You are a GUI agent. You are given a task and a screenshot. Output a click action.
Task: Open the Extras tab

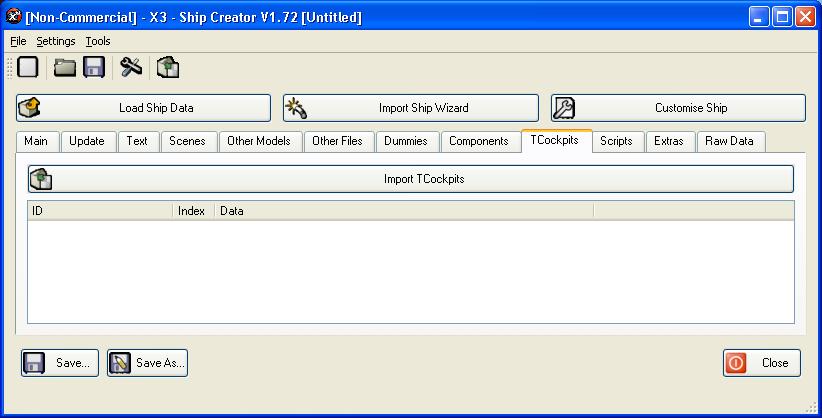[x=669, y=141]
